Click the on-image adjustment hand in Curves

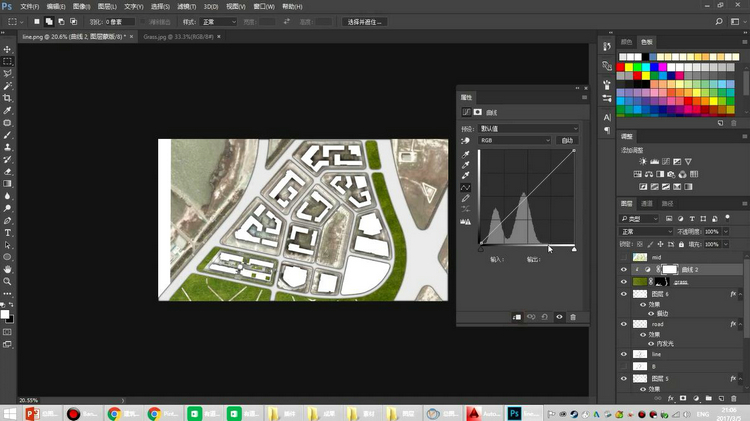(x=465, y=141)
